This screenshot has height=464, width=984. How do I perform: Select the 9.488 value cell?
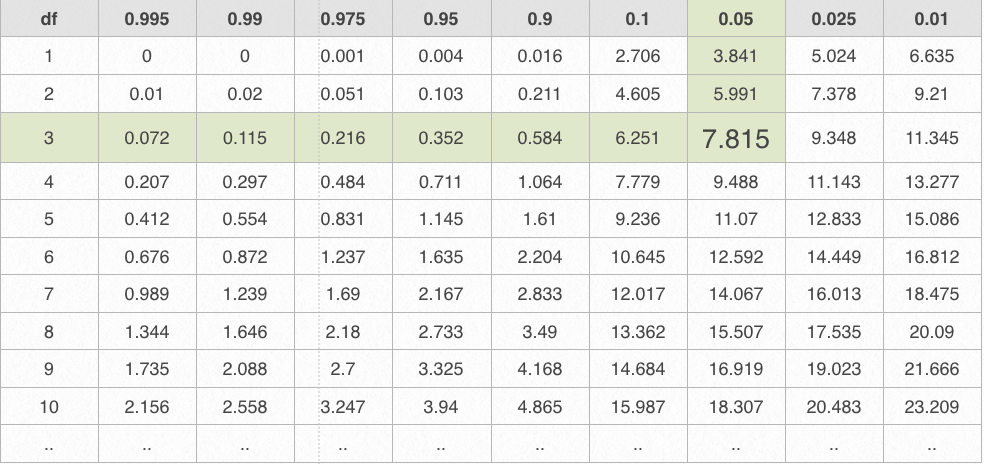click(x=736, y=182)
